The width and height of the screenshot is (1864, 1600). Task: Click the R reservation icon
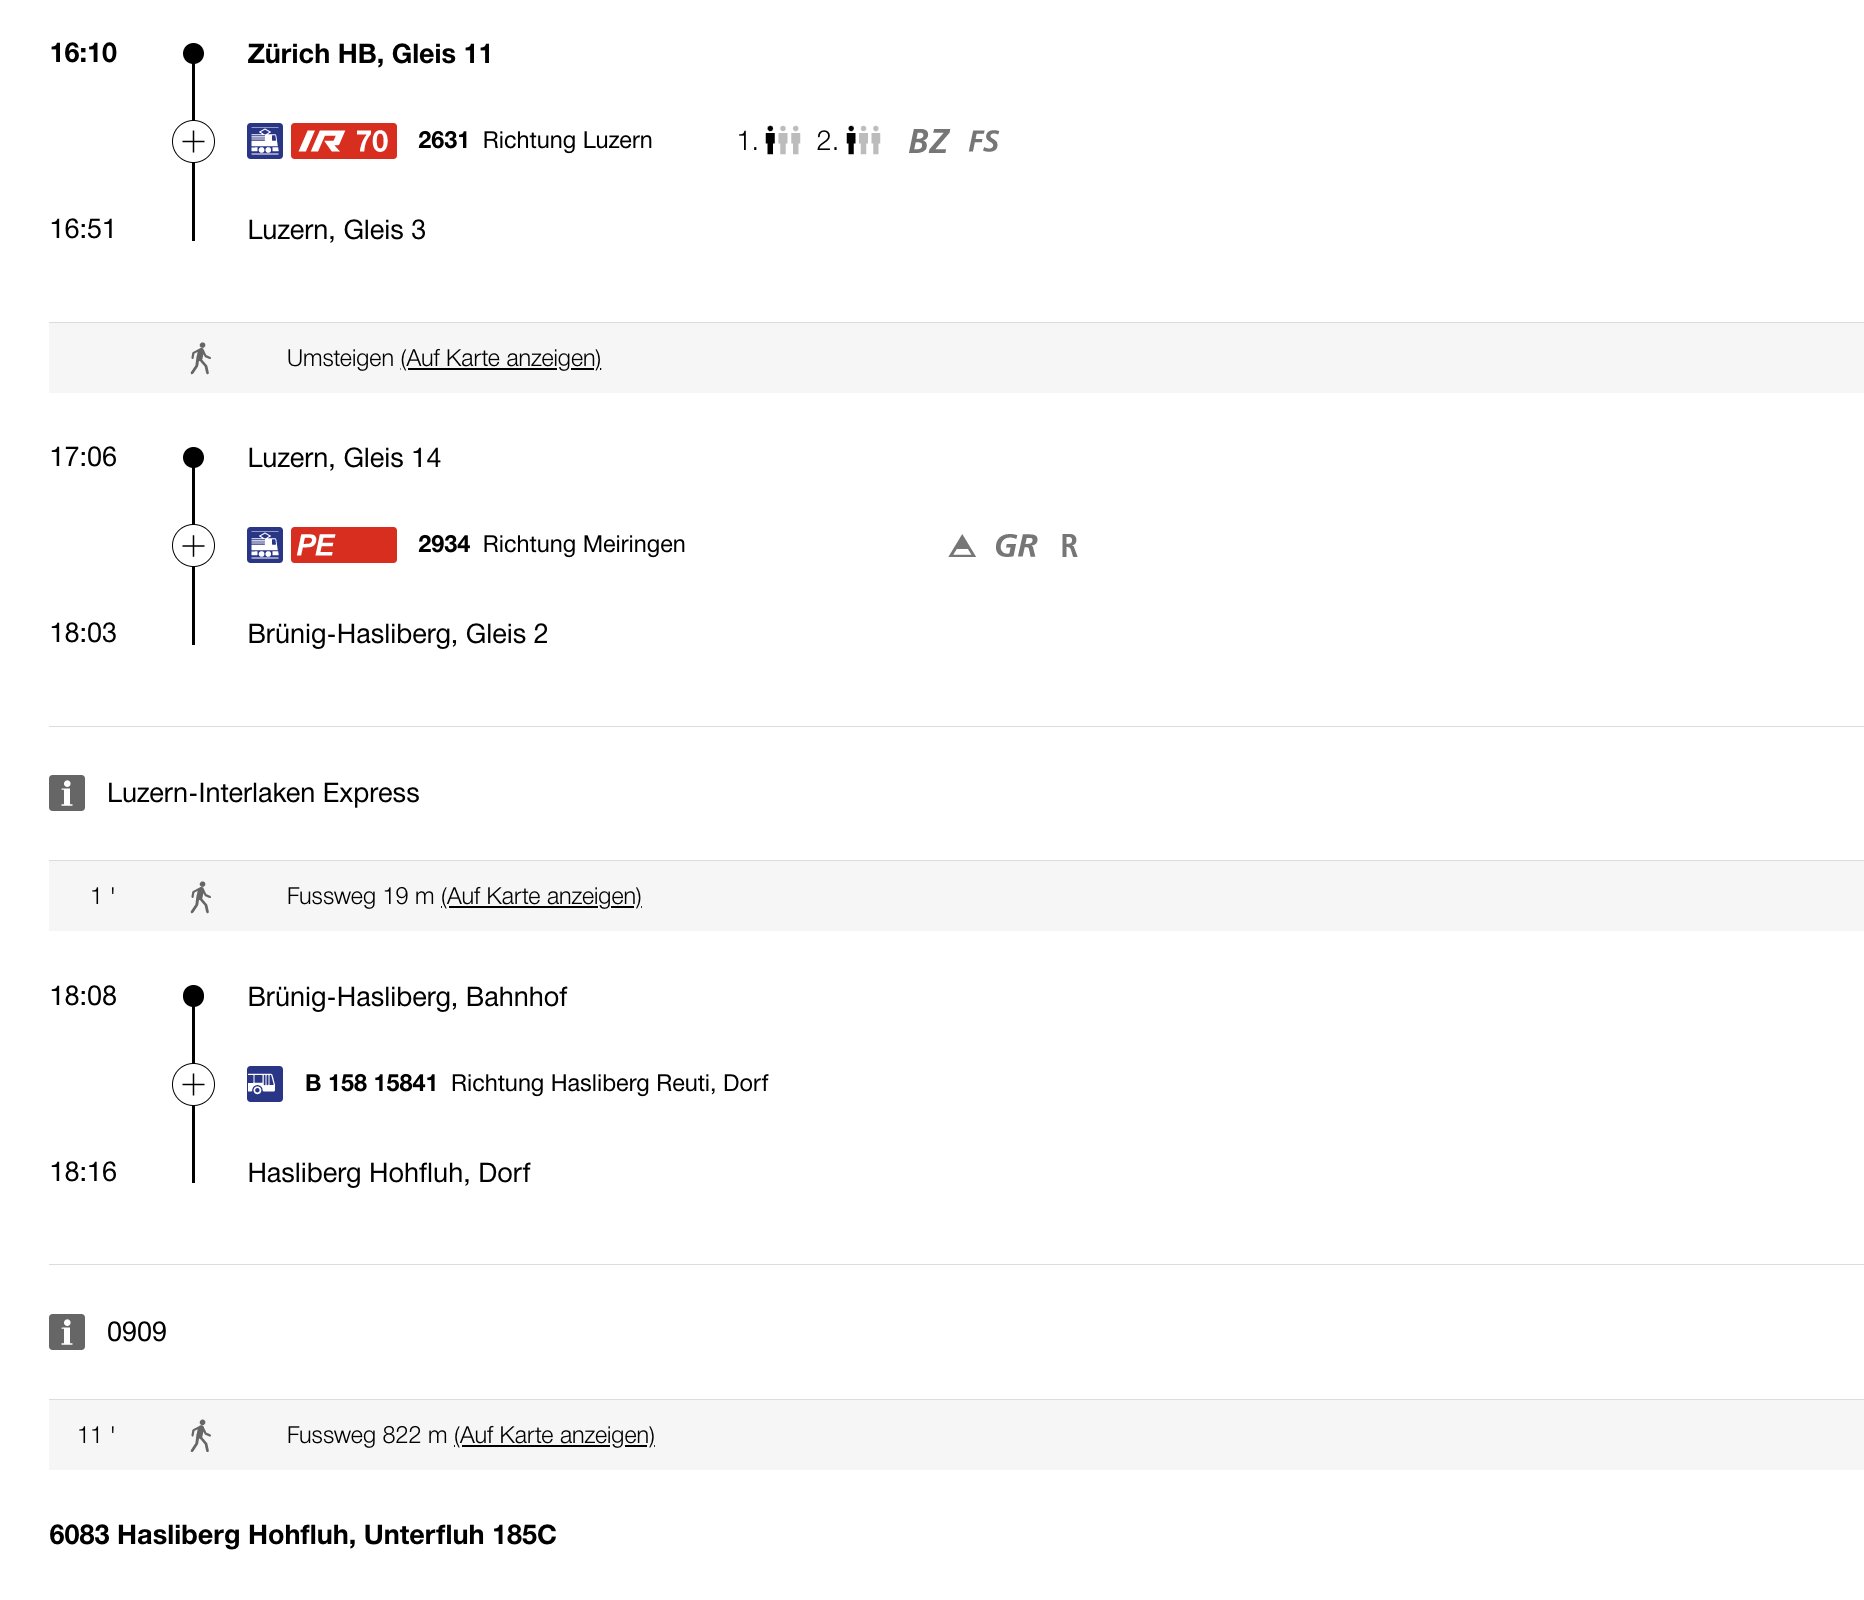(1069, 546)
